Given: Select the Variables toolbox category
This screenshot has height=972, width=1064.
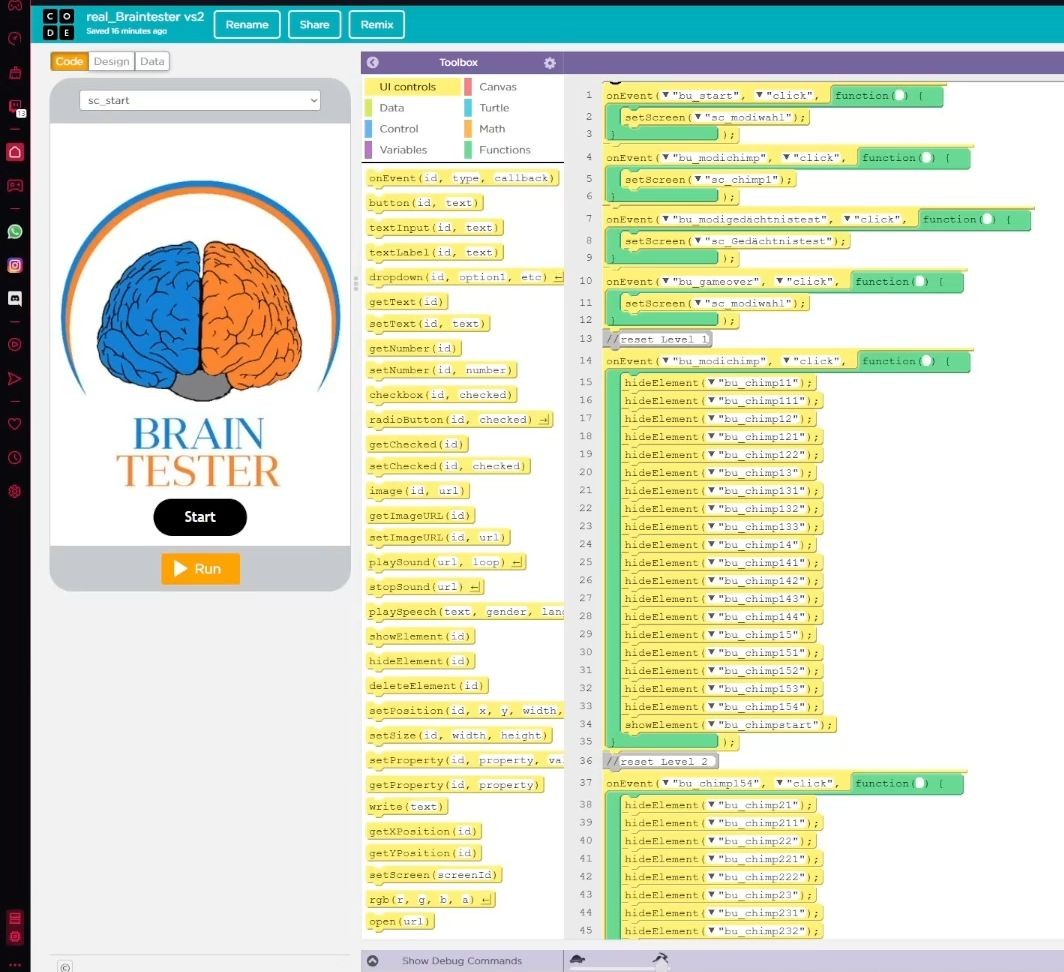Looking at the screenshot, I should (402, 150).
